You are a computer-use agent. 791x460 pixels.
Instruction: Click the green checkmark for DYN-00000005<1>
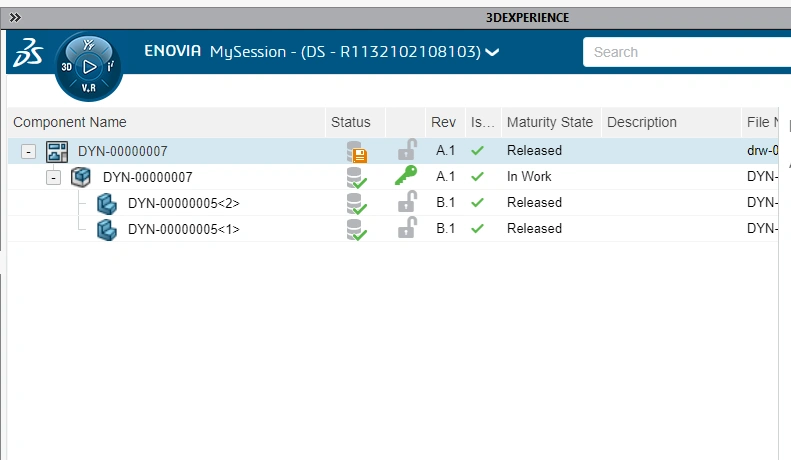coord(477,228)
